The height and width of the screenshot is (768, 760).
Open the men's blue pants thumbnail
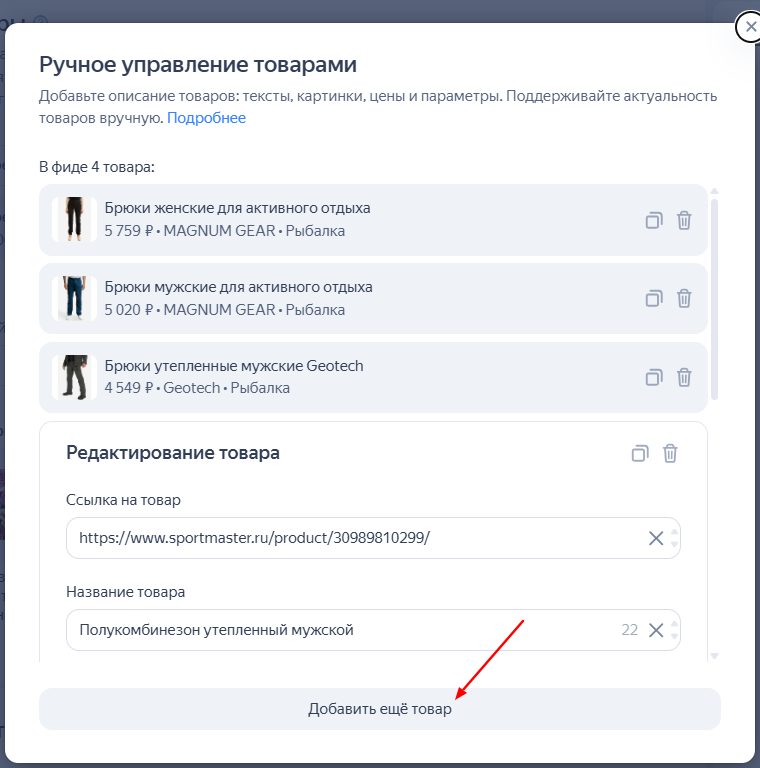74,298
